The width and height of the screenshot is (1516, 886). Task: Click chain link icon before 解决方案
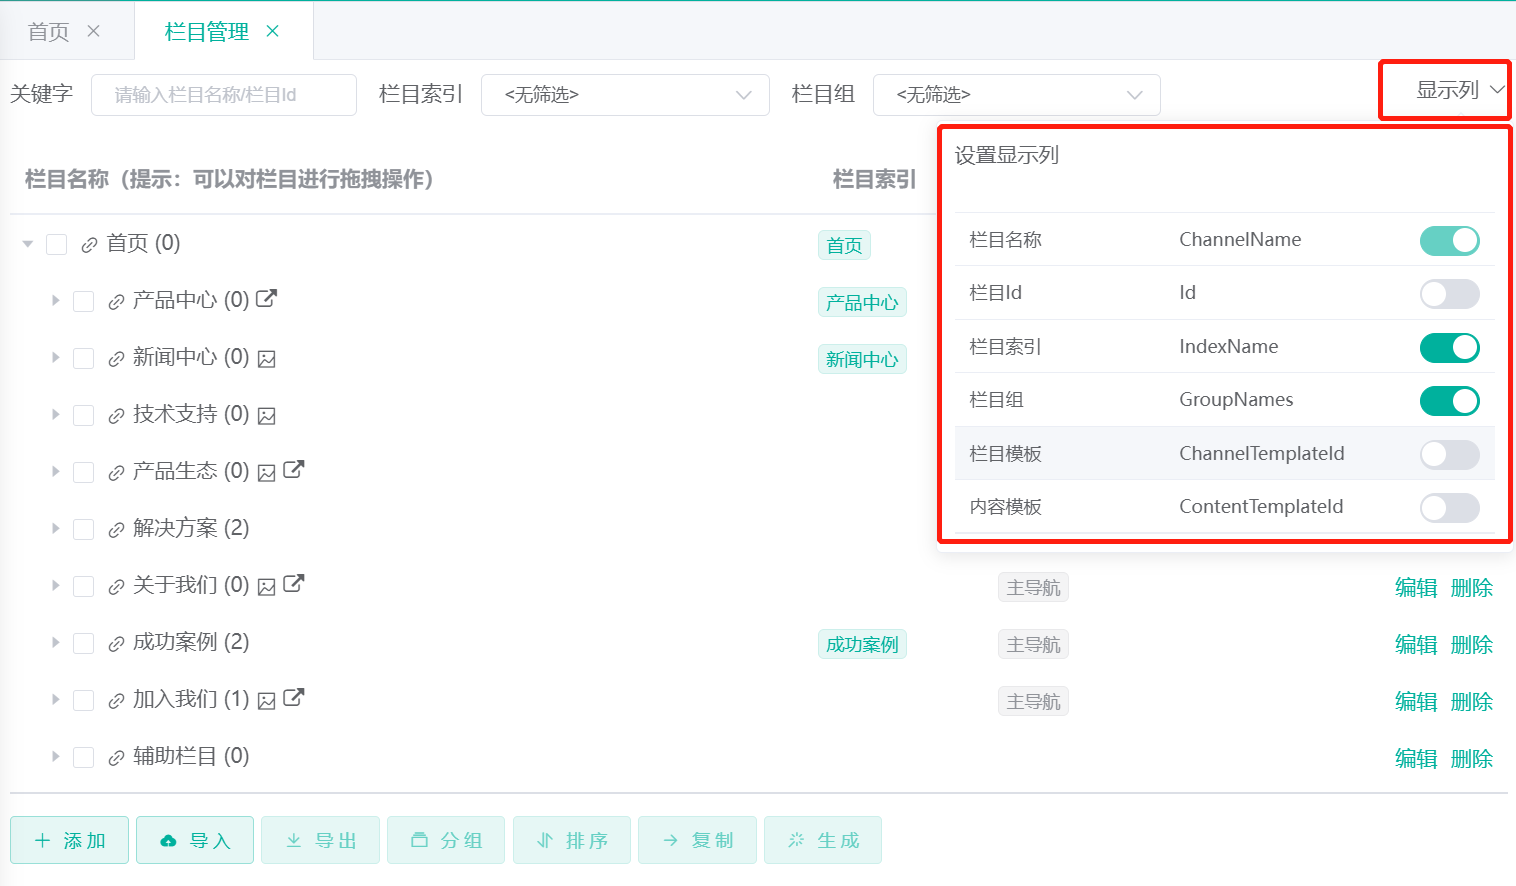tap(116, 530)
